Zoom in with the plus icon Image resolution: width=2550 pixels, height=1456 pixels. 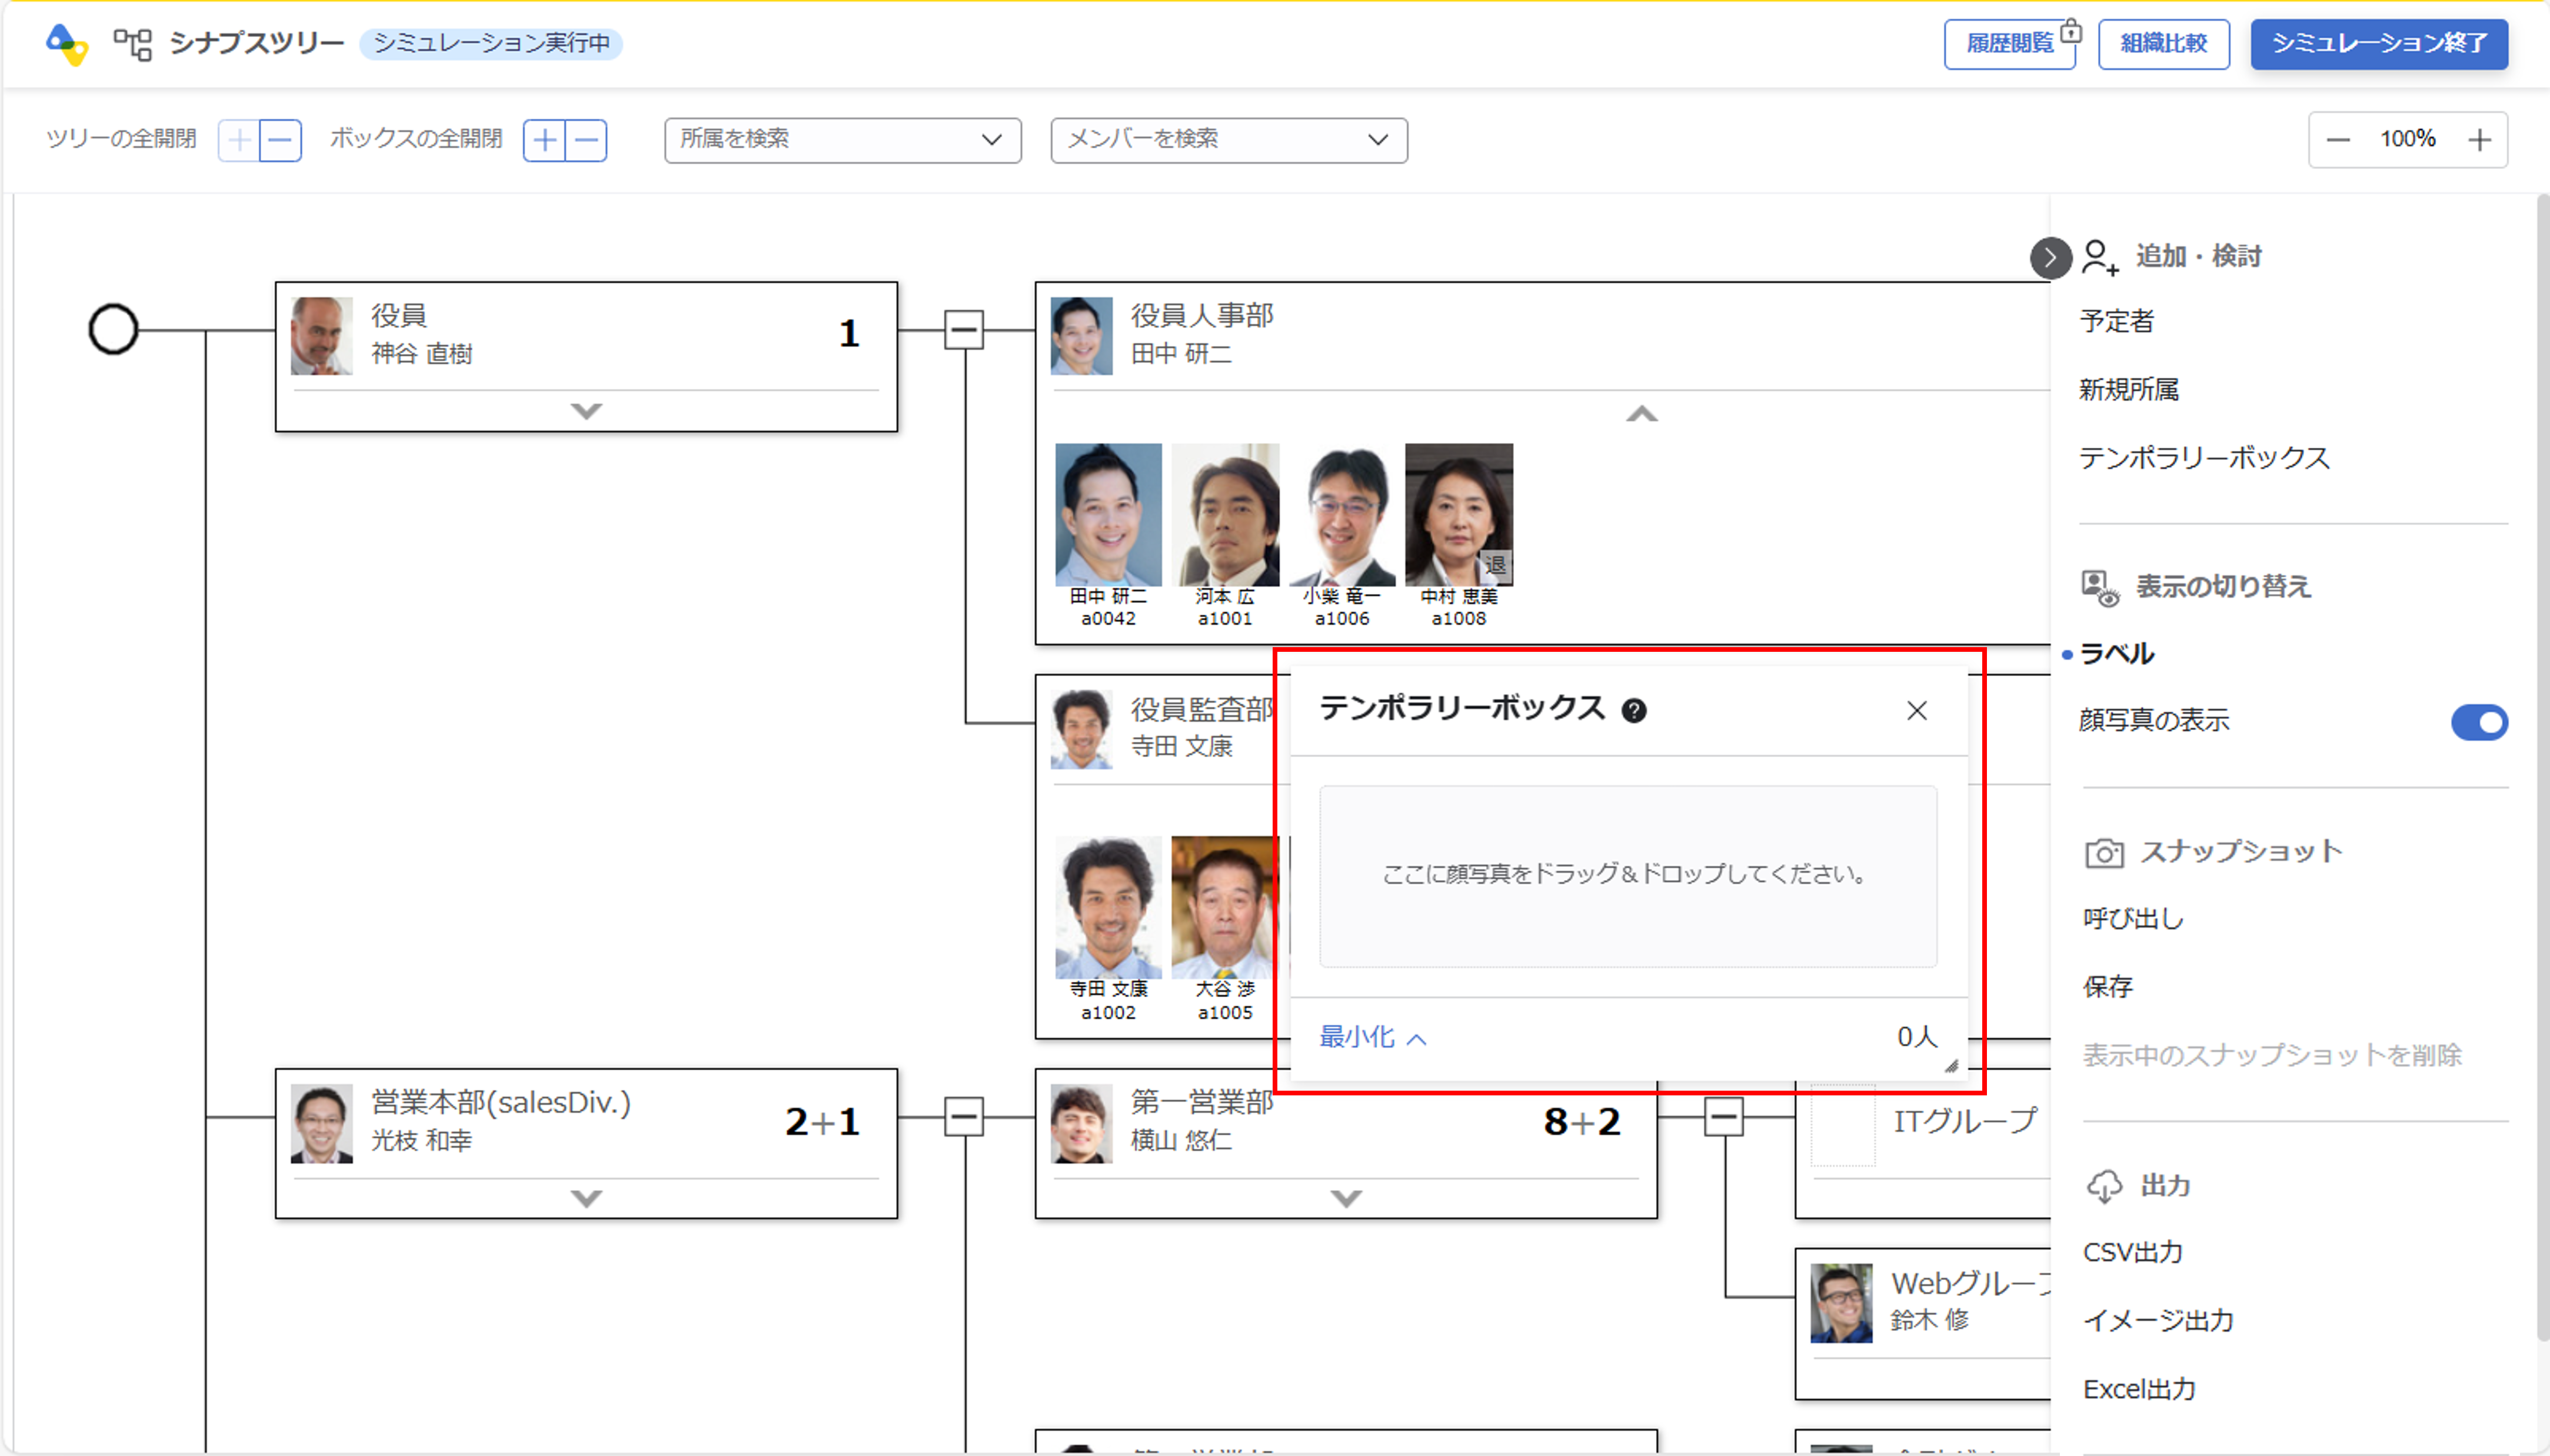click(x=2479, y=140)
